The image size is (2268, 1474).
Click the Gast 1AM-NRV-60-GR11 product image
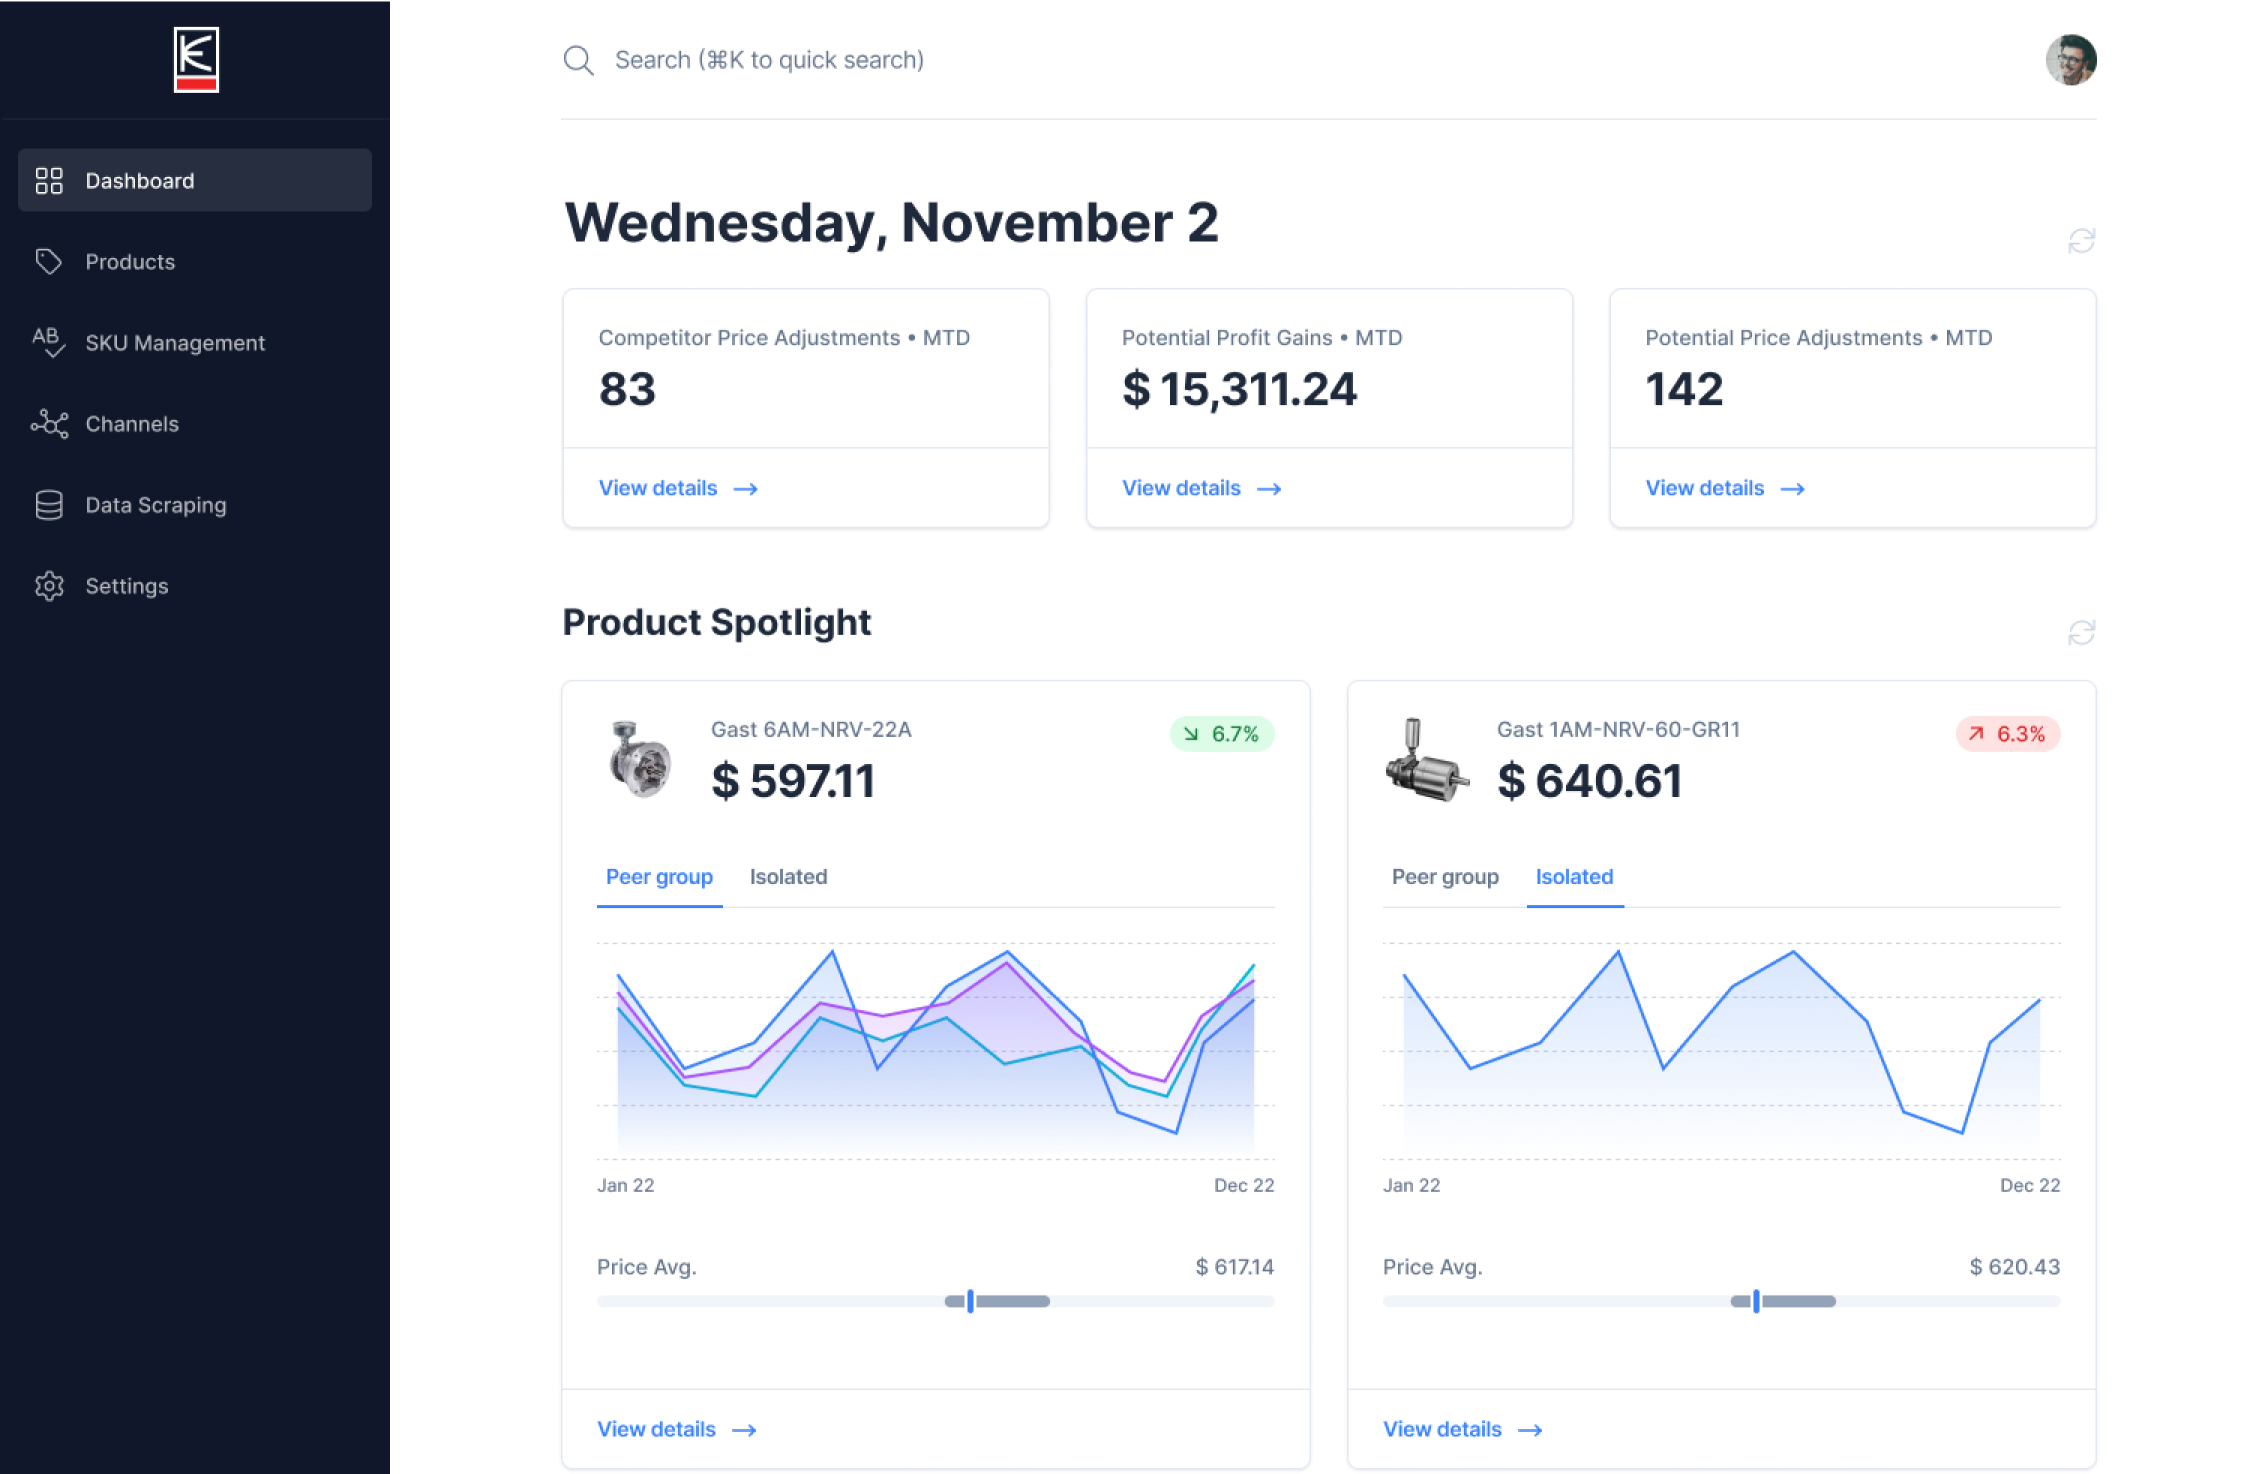pos(1427,761)
